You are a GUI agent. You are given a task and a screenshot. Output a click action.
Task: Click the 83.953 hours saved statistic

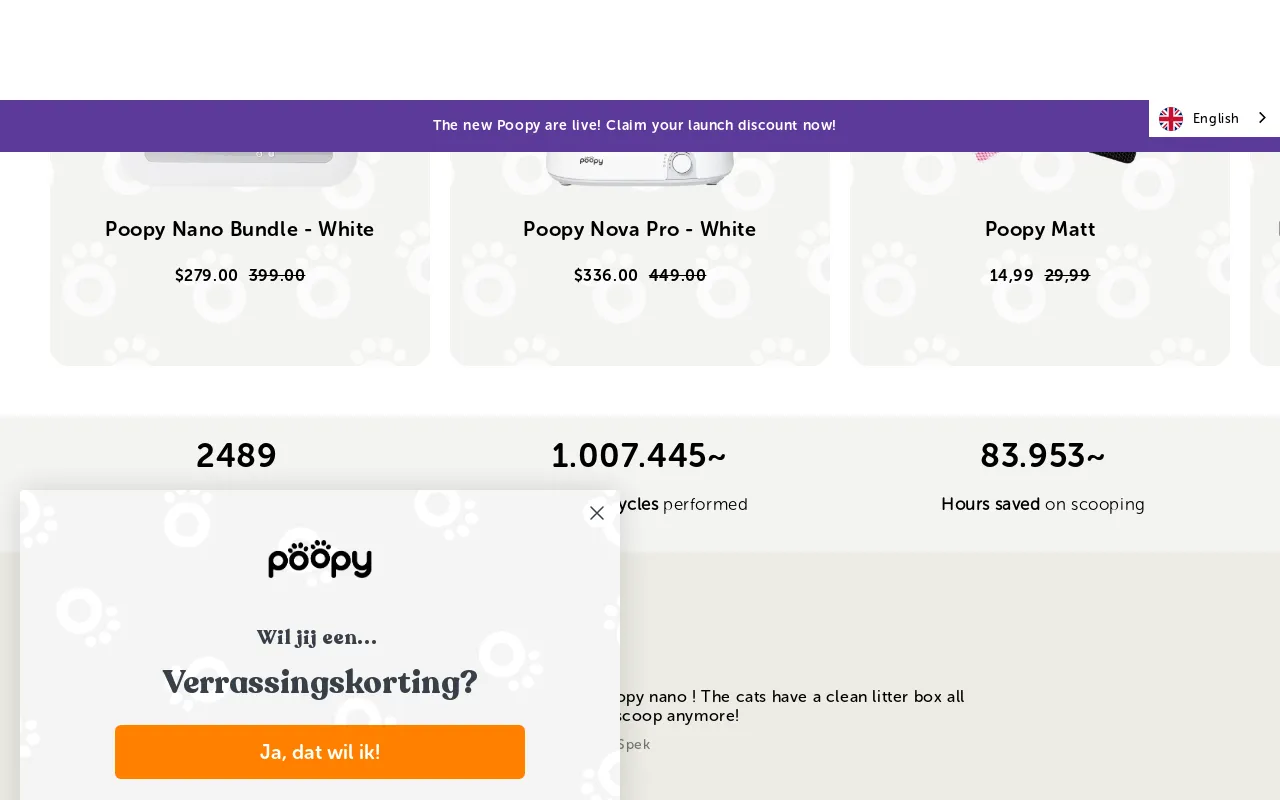tap(1042, 456)
